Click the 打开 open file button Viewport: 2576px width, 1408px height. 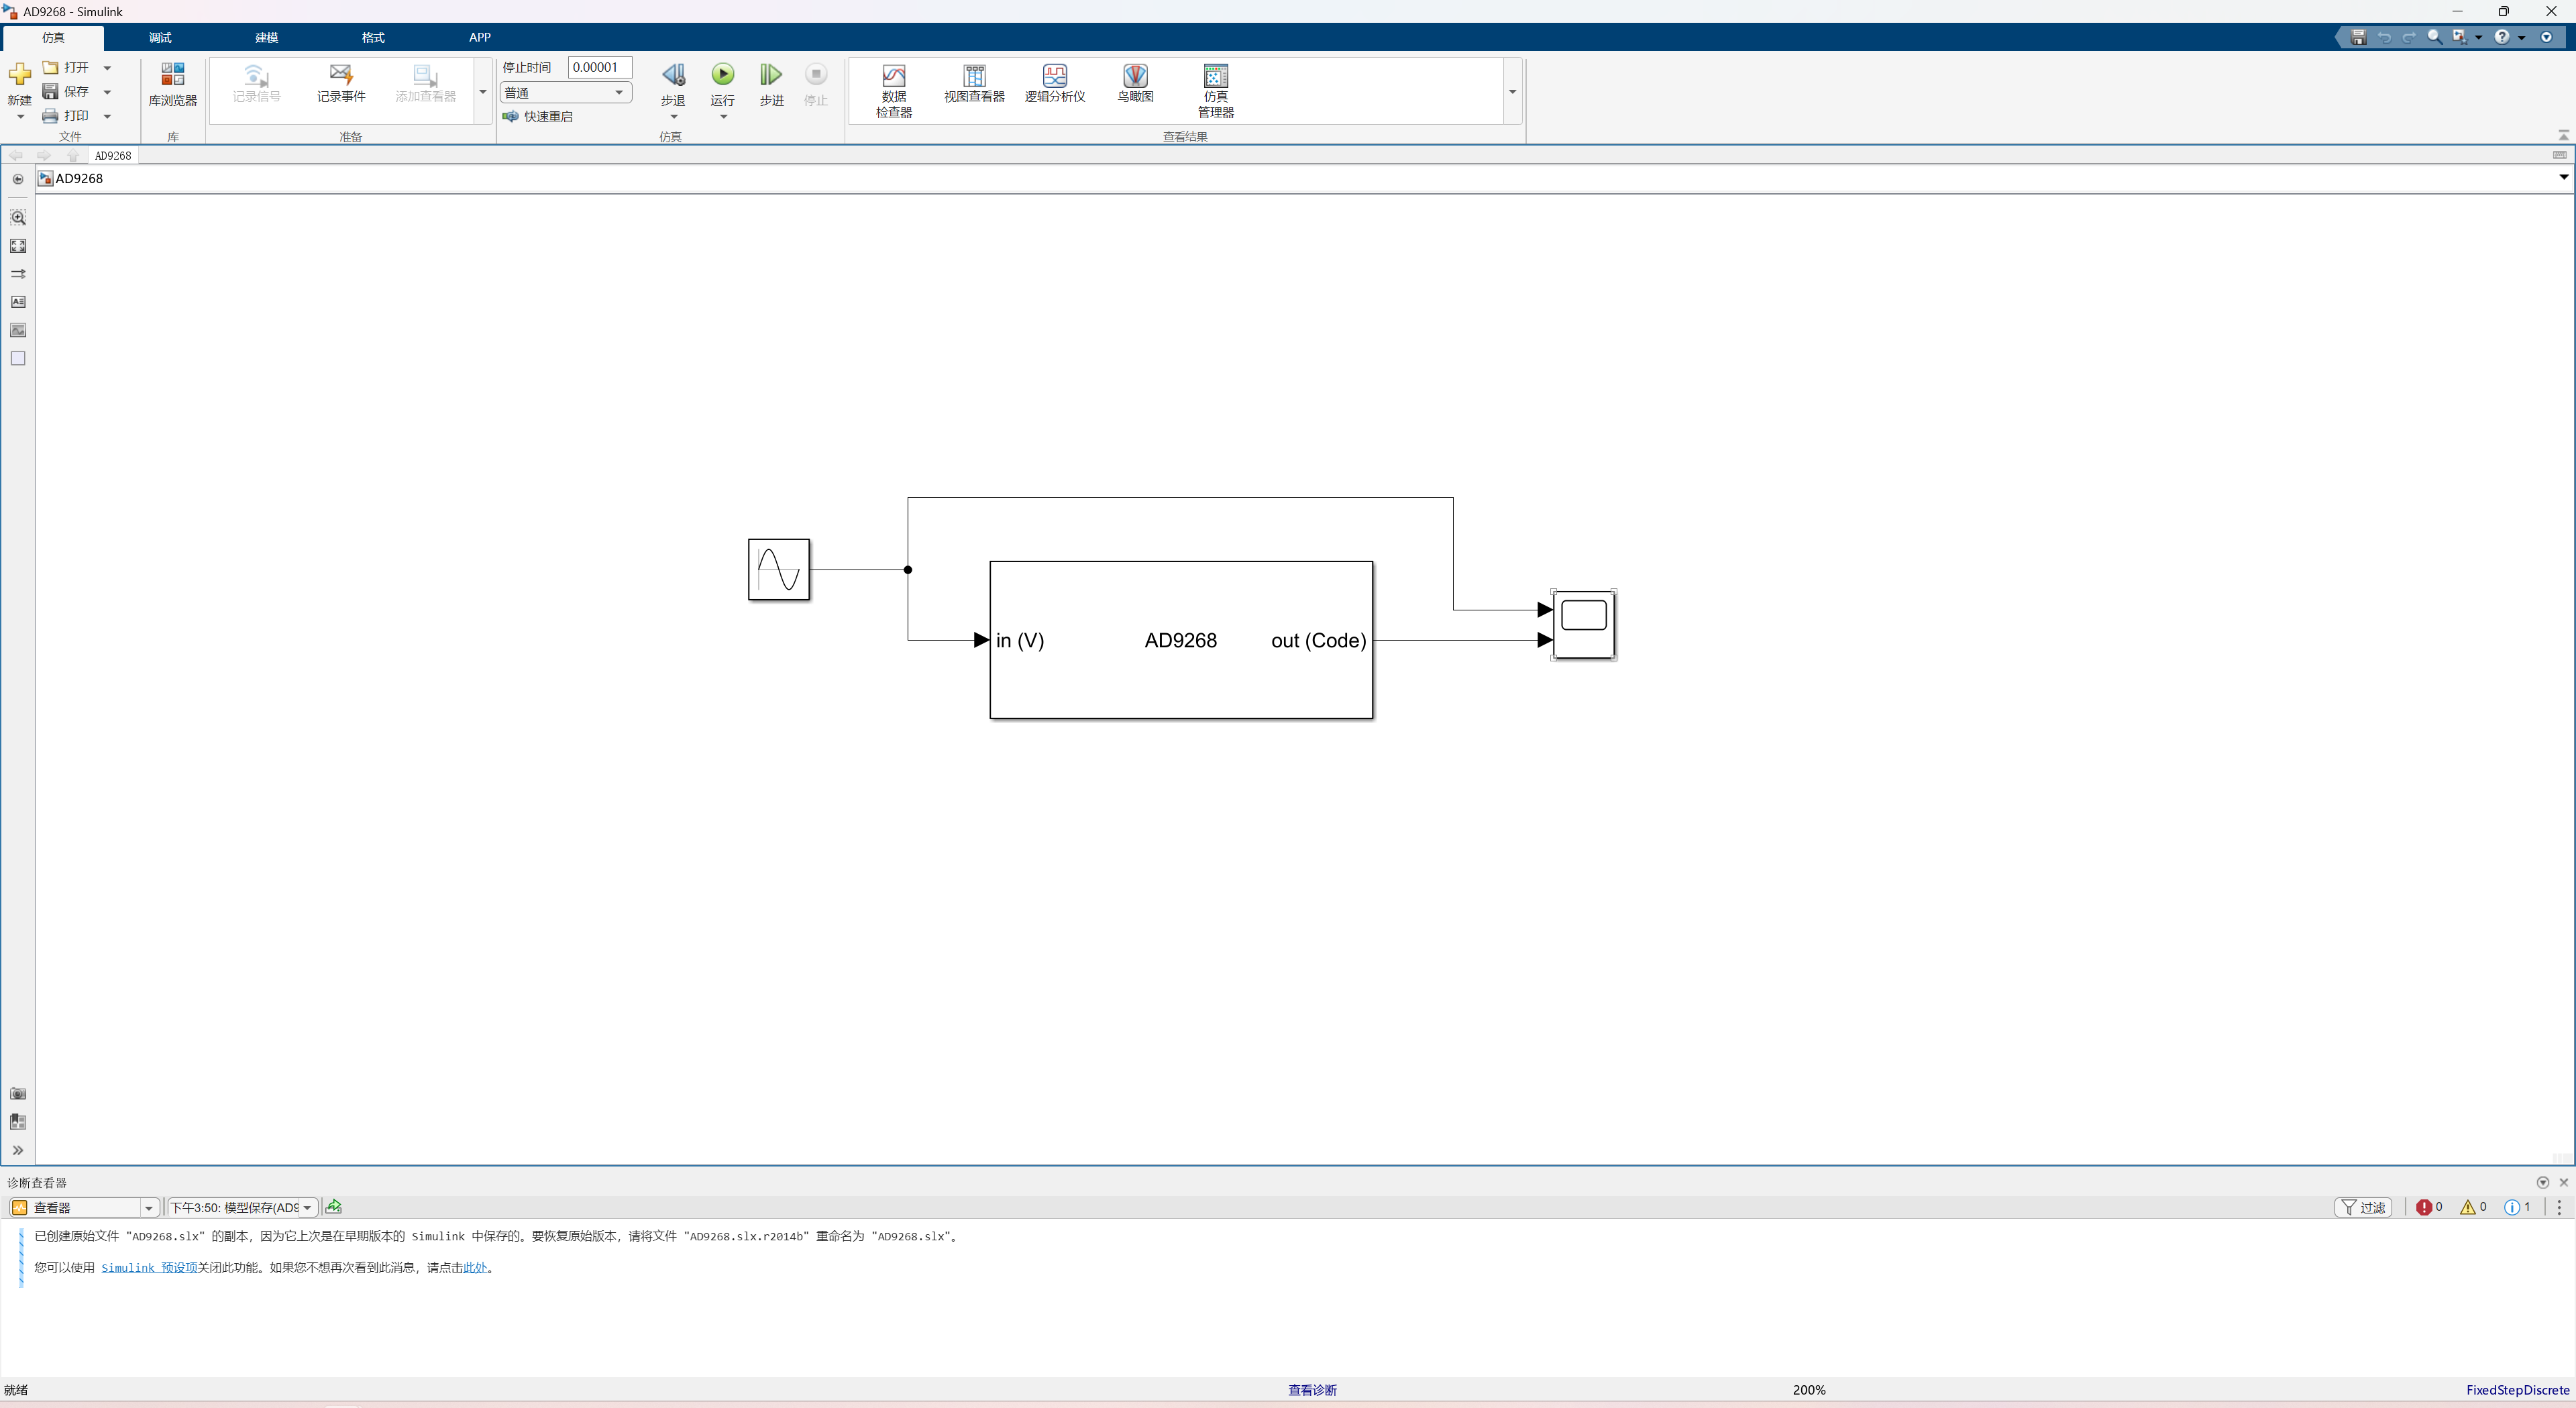[x=66, y=67]
